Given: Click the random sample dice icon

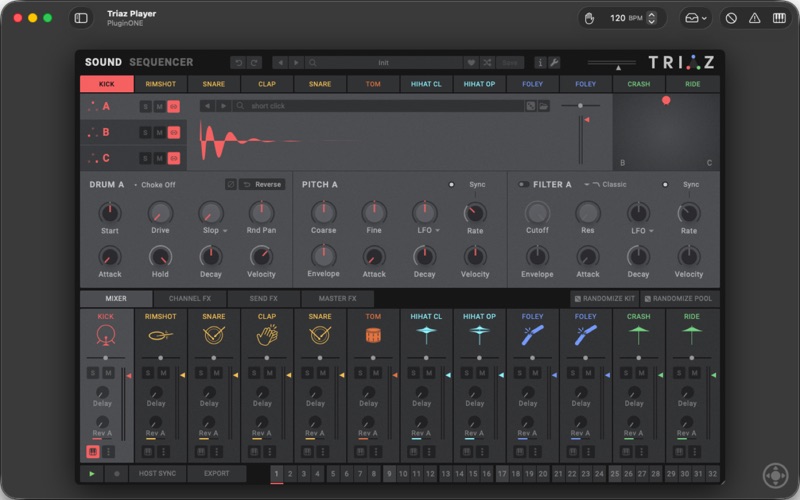Looking at the screenshot, I should point(531,106).
